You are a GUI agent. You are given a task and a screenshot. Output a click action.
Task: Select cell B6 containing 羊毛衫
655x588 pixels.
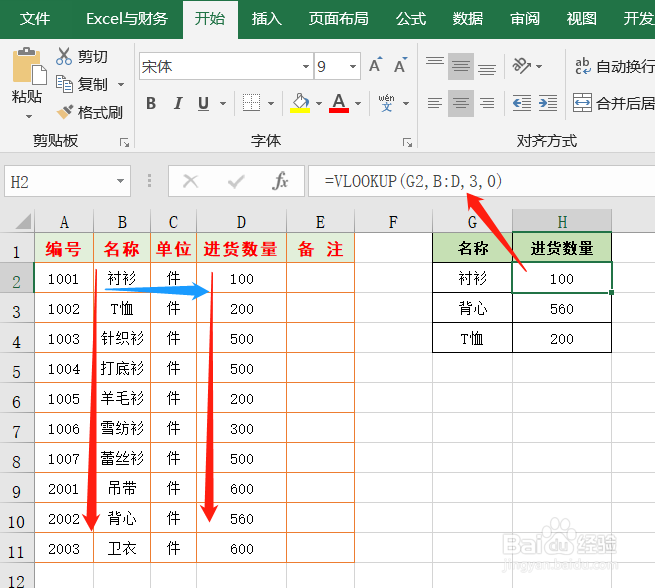coord(122,398)
